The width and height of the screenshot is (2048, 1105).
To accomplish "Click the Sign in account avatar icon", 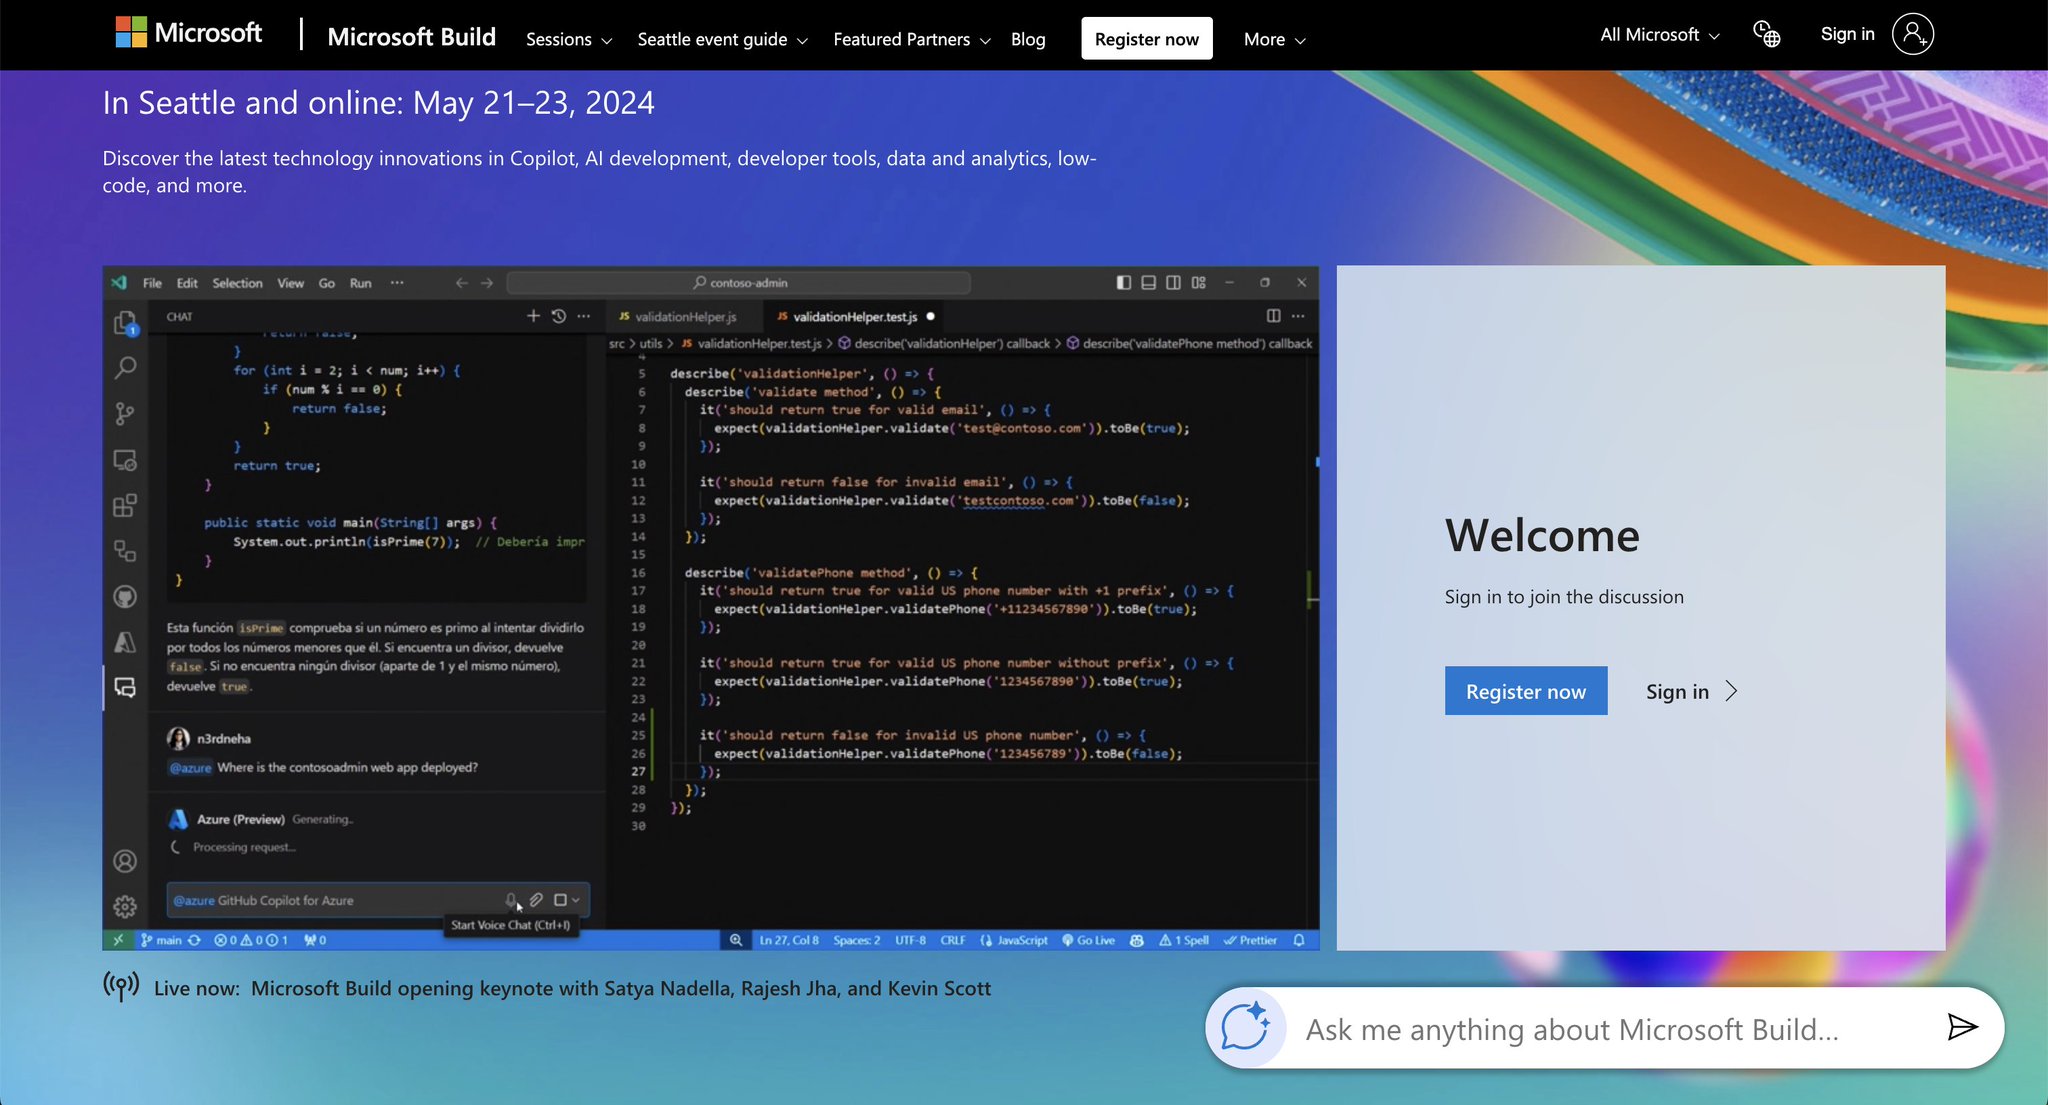I will 1913,34.
